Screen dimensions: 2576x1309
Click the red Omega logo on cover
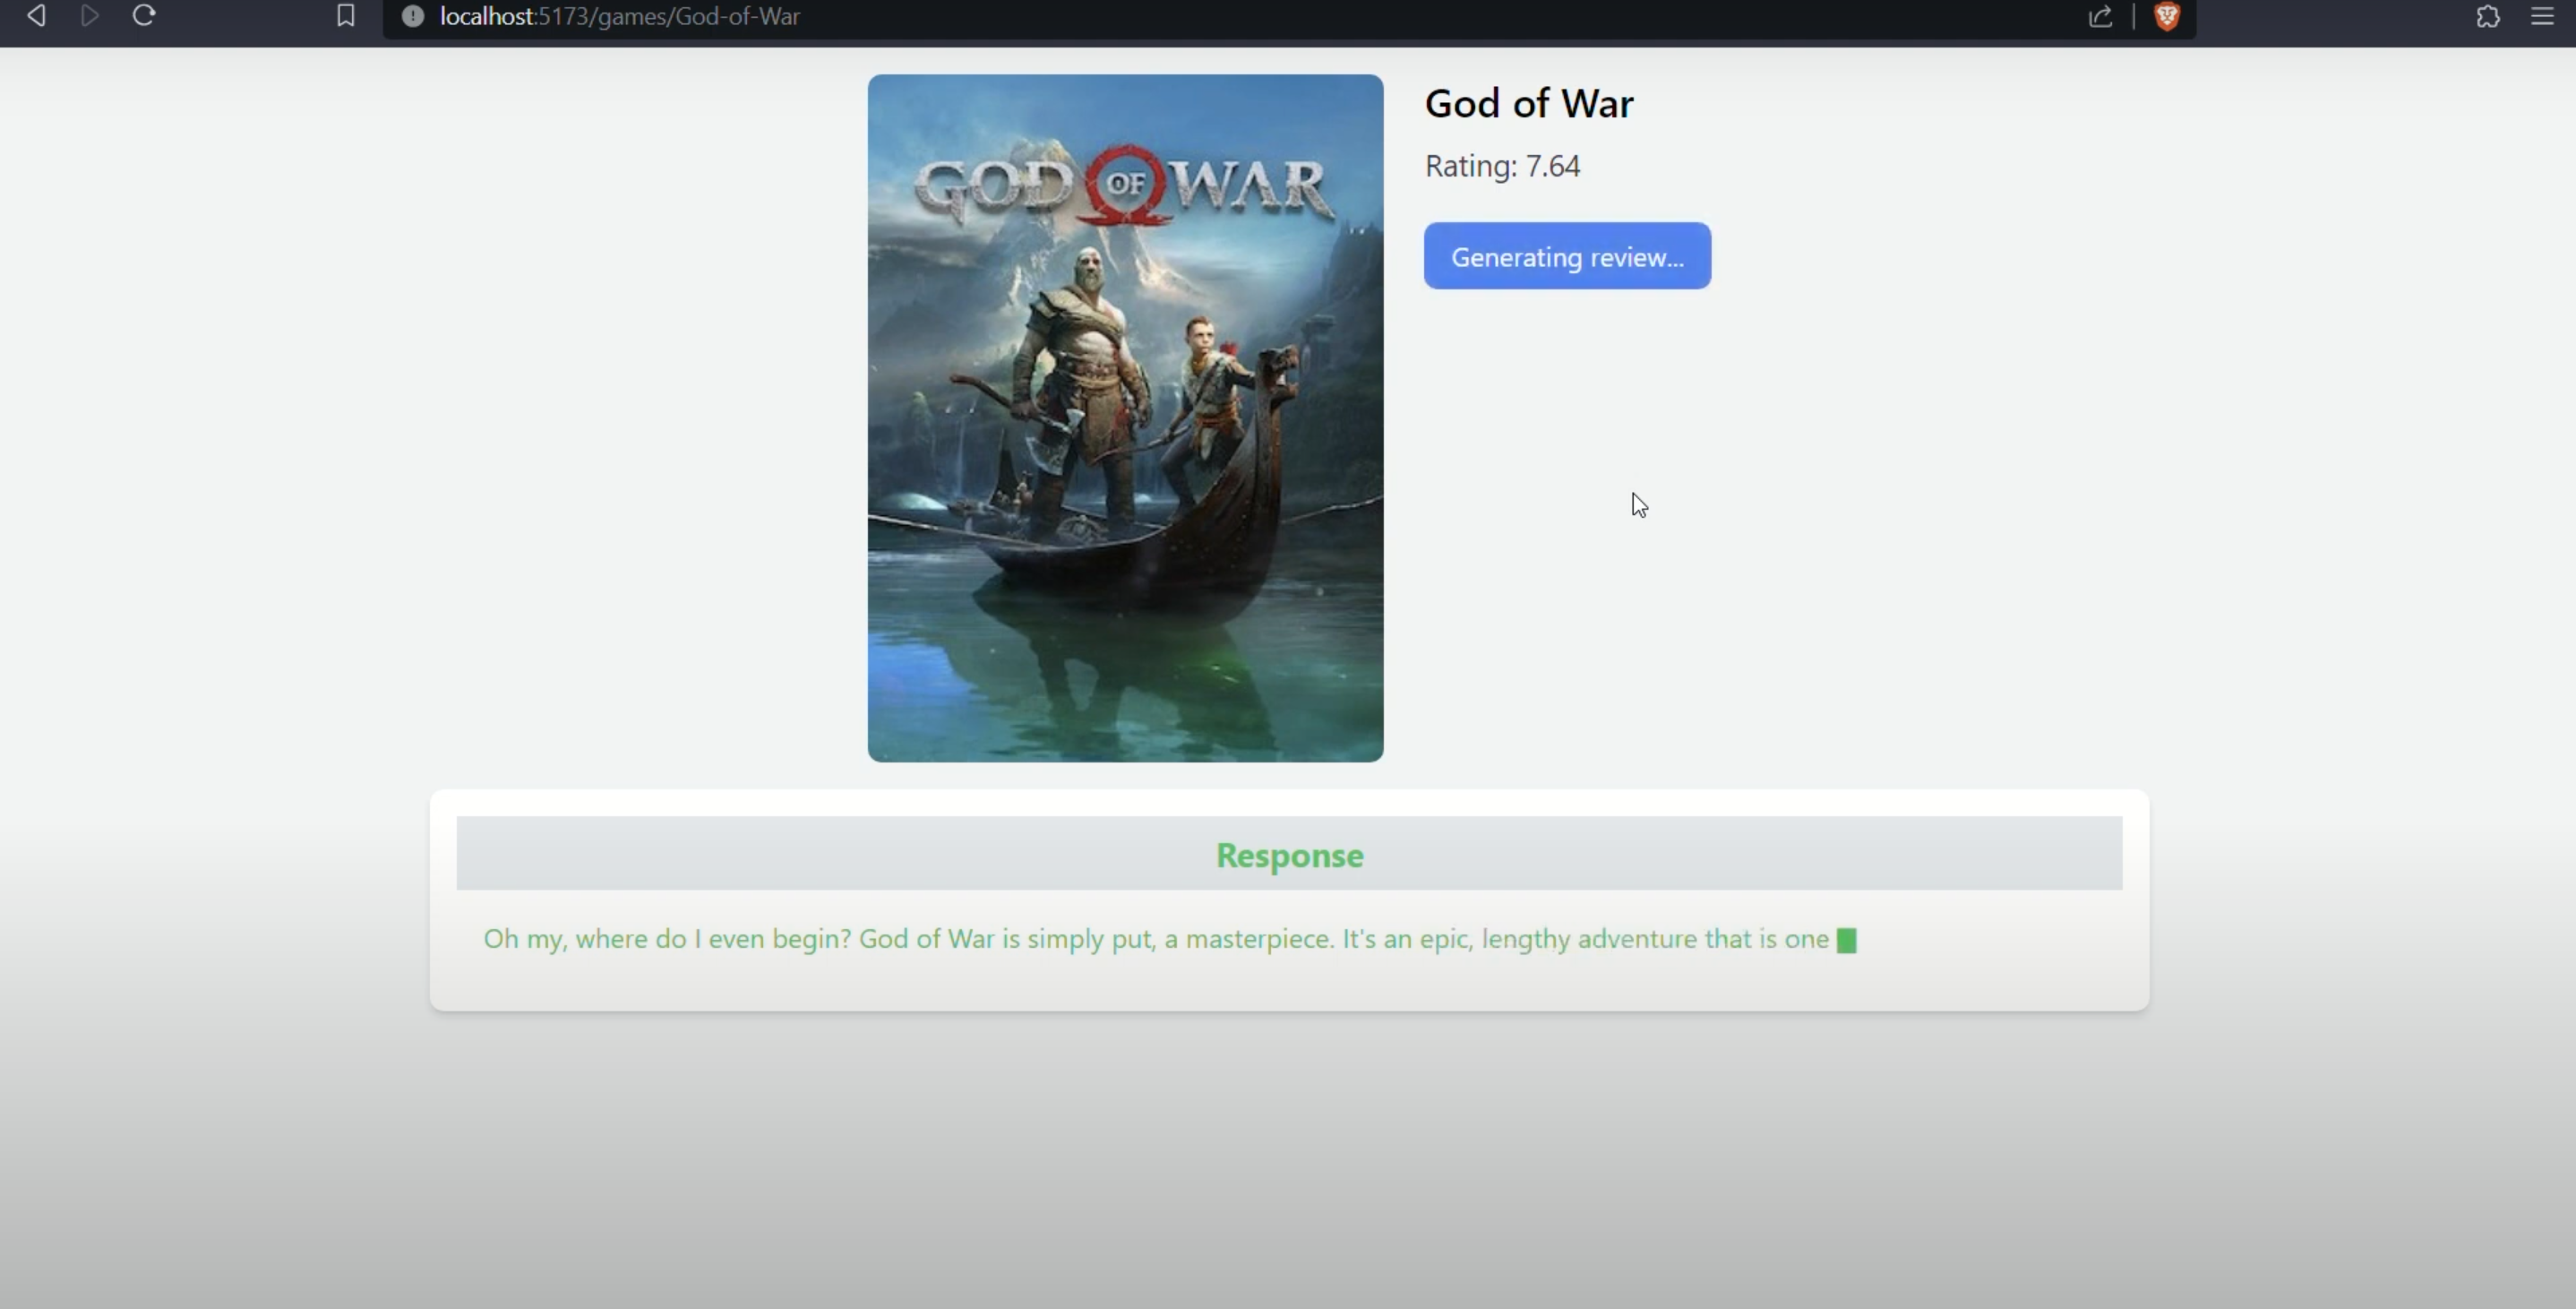[x=1126, y=185]
